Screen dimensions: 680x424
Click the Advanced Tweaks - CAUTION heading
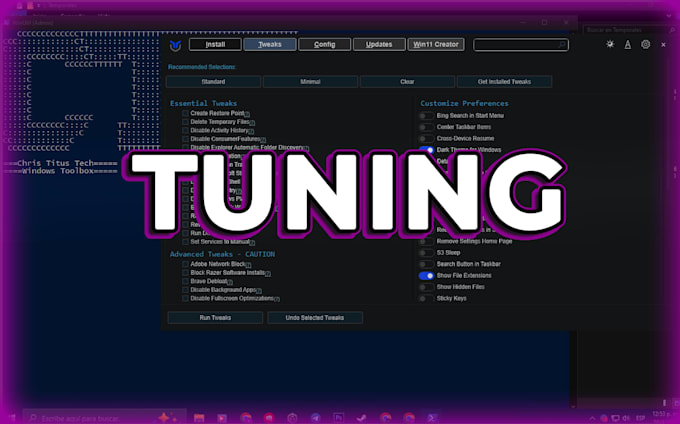tap(222, 254)
